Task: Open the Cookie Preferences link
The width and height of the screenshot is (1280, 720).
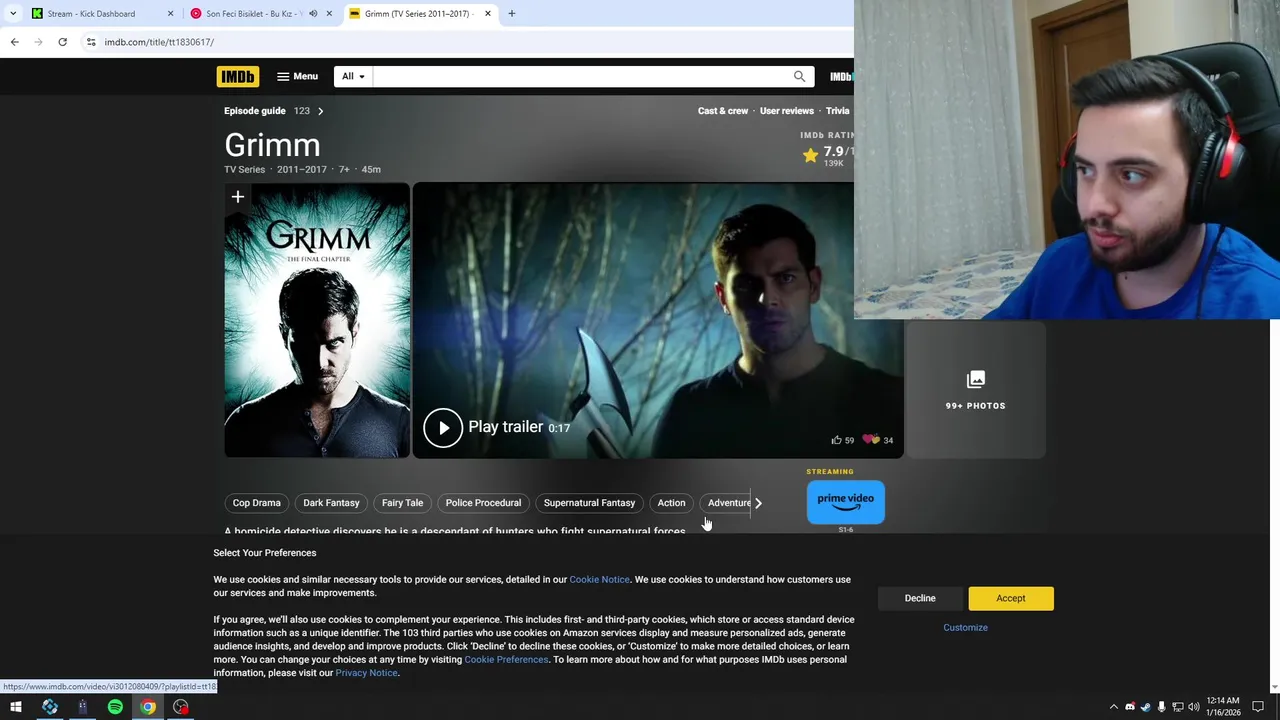Action: (x=506, y=660)
